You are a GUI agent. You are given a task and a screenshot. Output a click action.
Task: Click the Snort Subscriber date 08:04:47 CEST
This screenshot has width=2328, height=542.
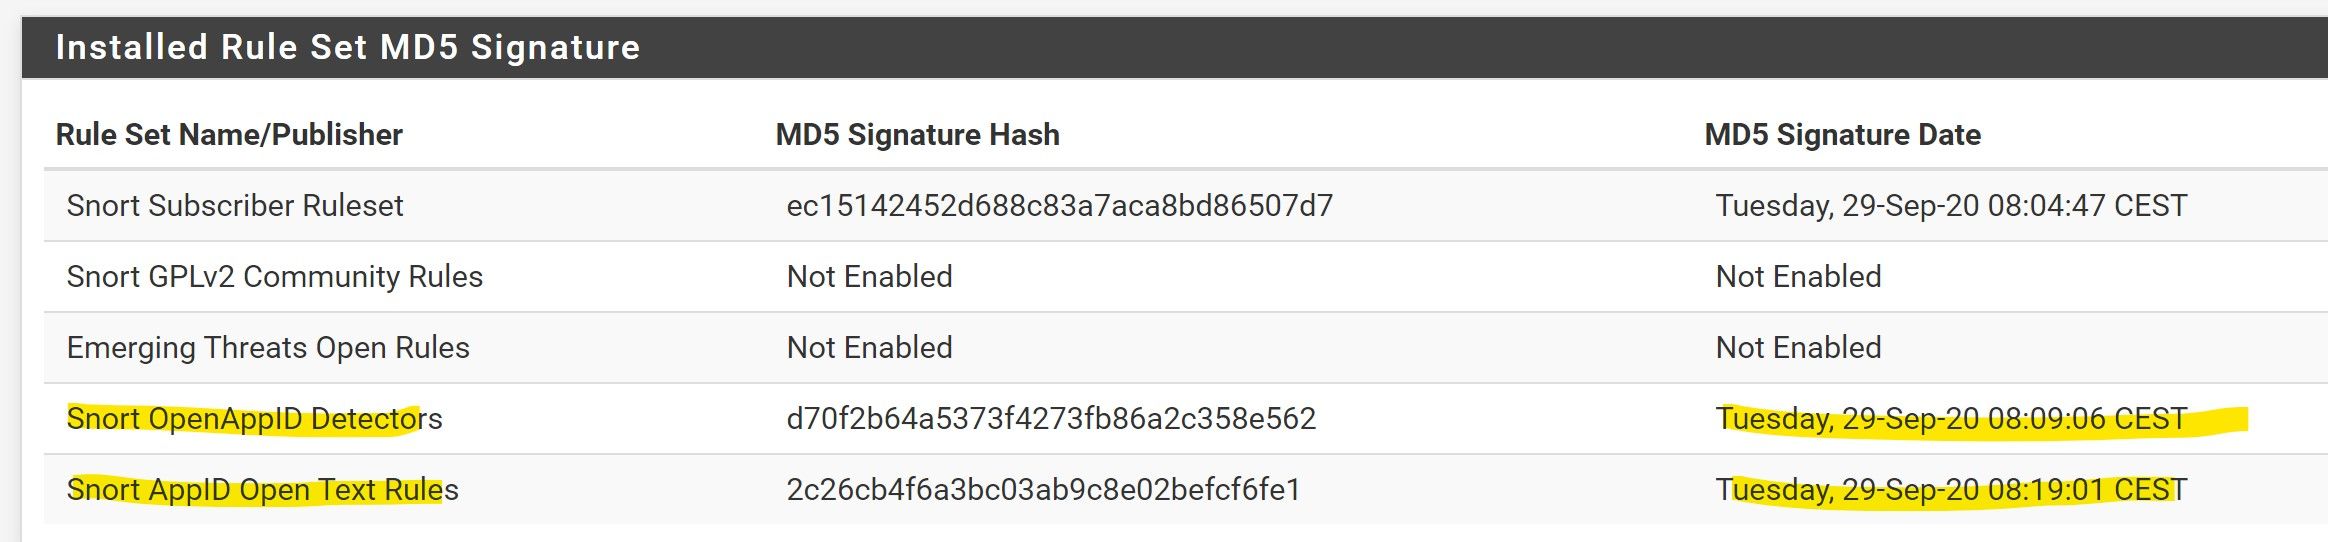click(1951, 205)
